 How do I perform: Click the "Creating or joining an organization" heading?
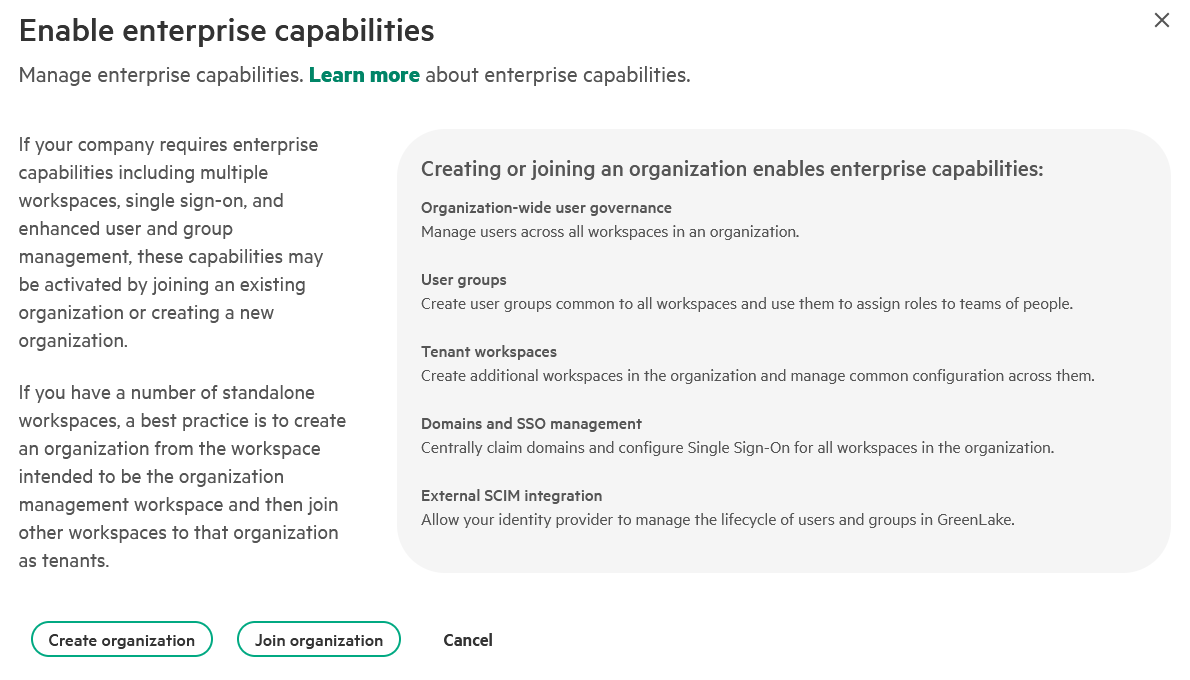point(732,169)
